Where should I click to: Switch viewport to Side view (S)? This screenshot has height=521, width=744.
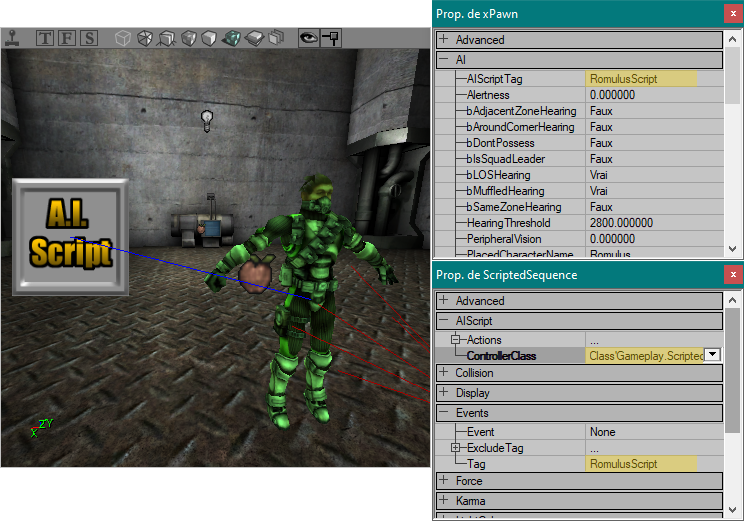pyautogui.click(x=89, y=38)
